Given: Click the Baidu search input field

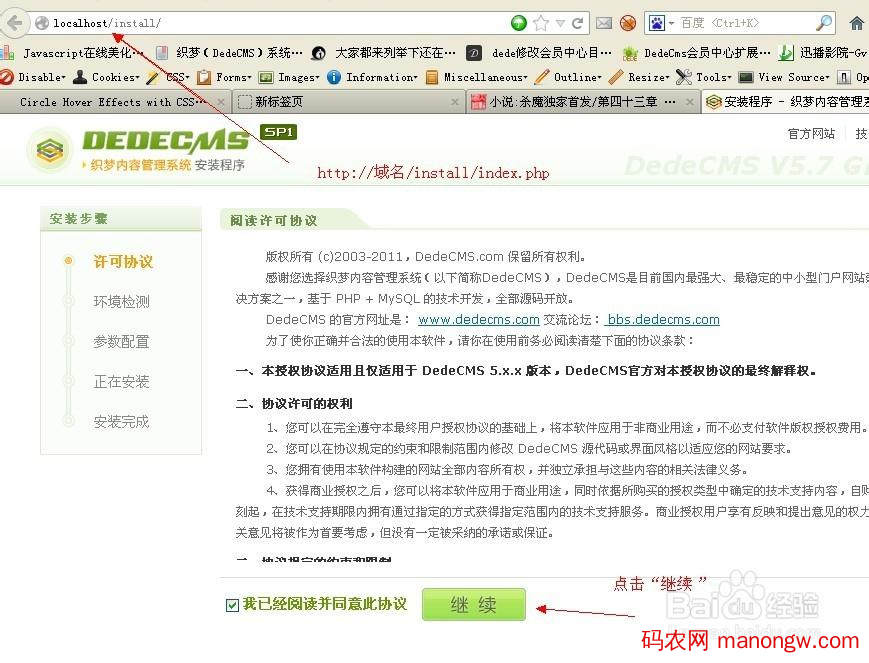Looking at the screenshot, I should [745, 23].
